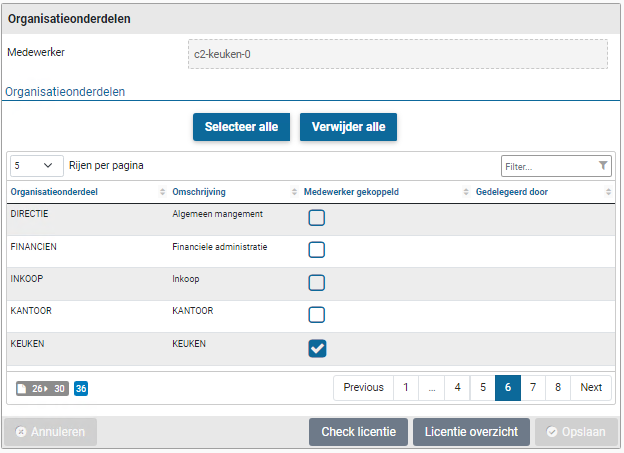Click the page range indicator 26-30

point(42,388)
